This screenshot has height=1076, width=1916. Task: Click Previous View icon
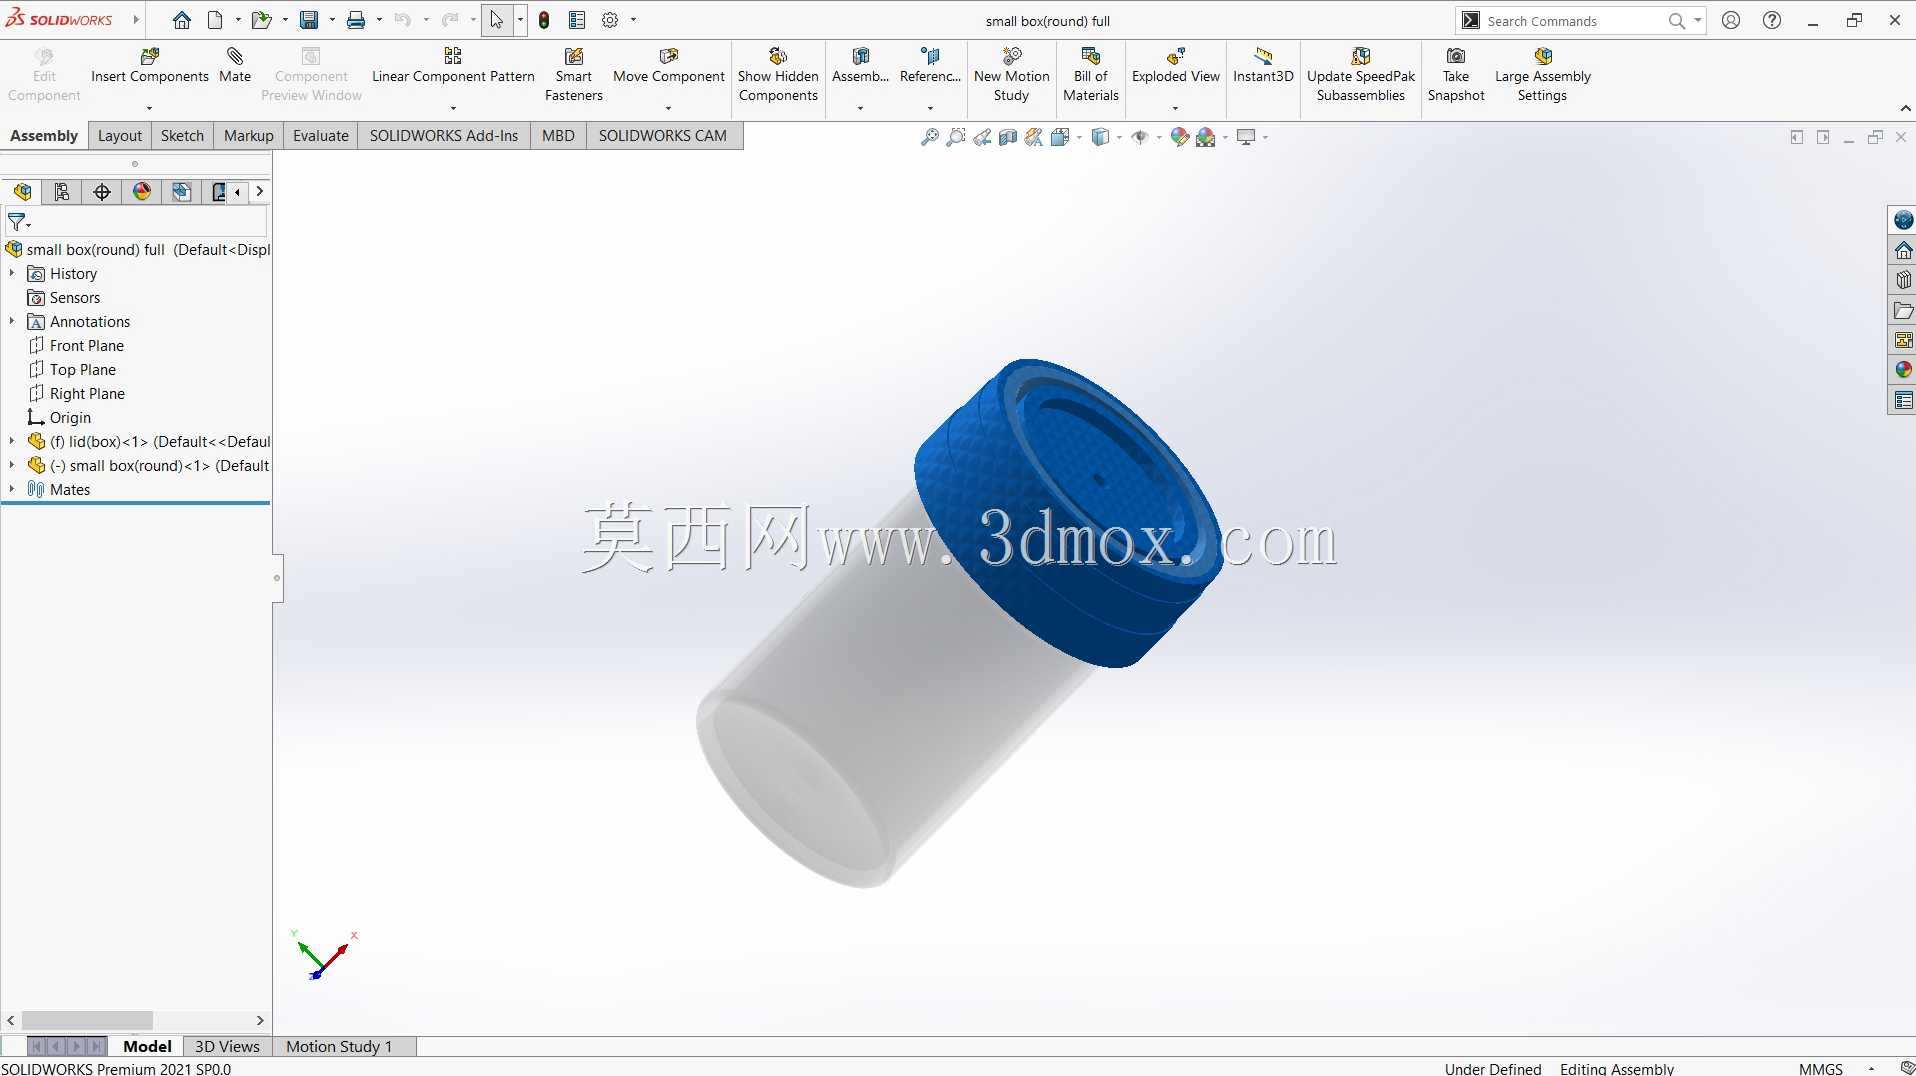pyautogui.click(x=982, y=137)
